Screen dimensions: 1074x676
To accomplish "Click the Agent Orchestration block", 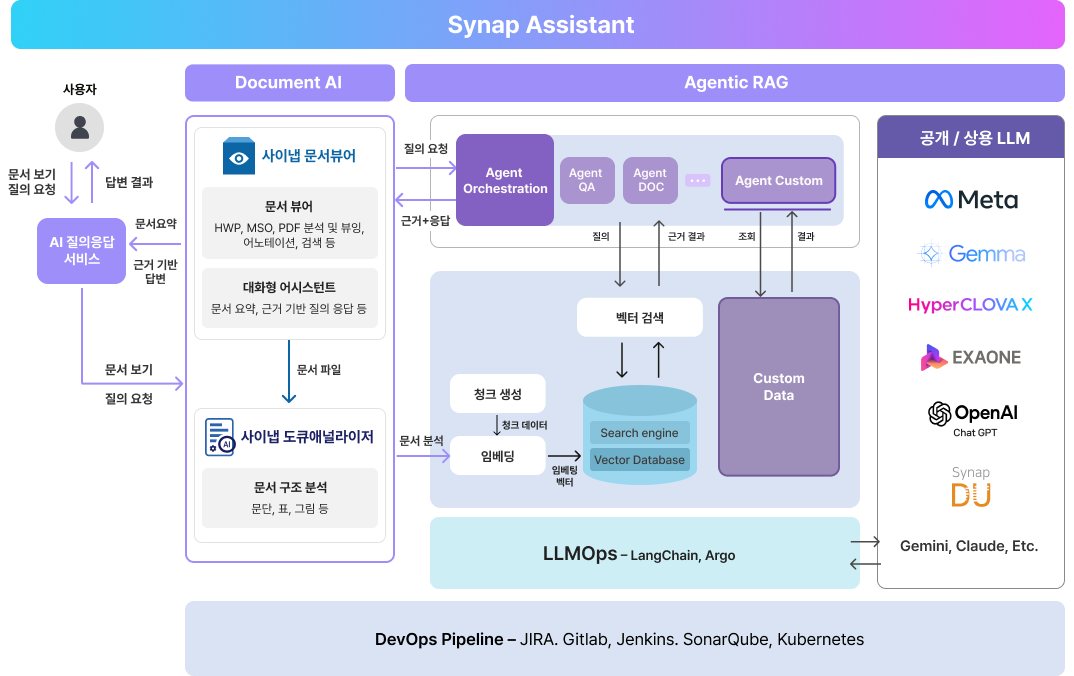I will [505, 181].
